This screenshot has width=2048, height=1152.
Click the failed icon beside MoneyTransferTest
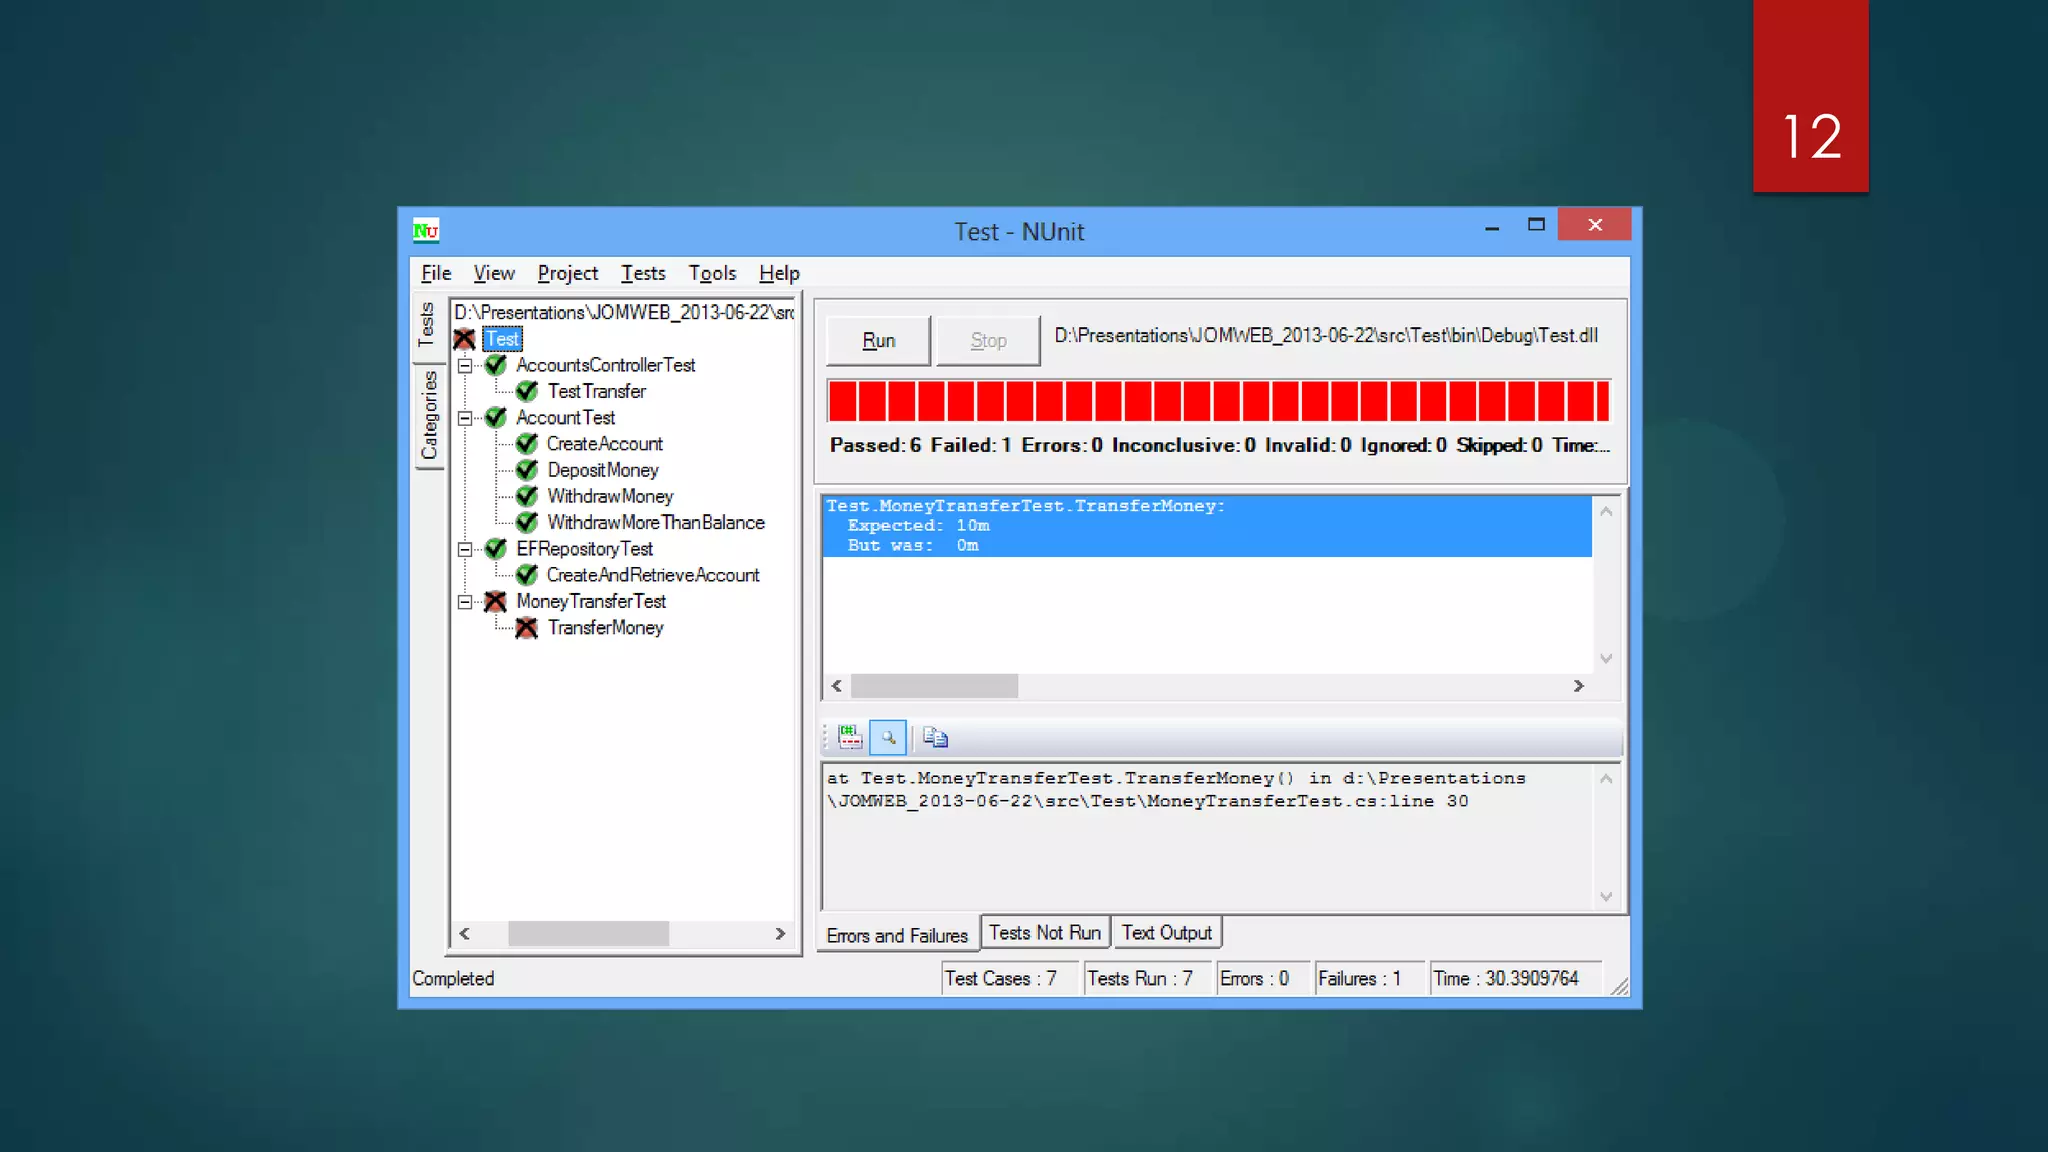496,601
